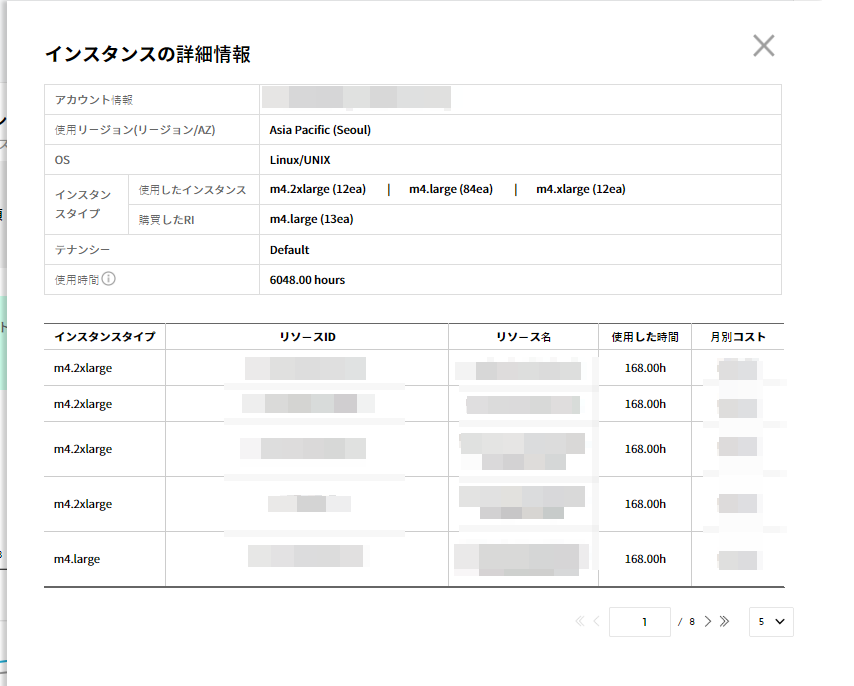Screen dimensions: 854x686
Task: Go to the previous page arrow
Action: coord(596,621)
